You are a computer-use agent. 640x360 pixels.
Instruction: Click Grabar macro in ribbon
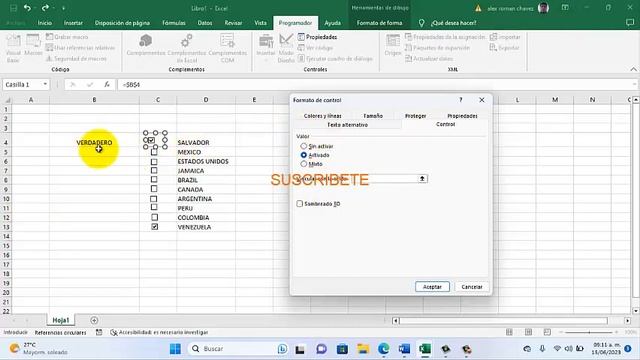click(67, 37)
